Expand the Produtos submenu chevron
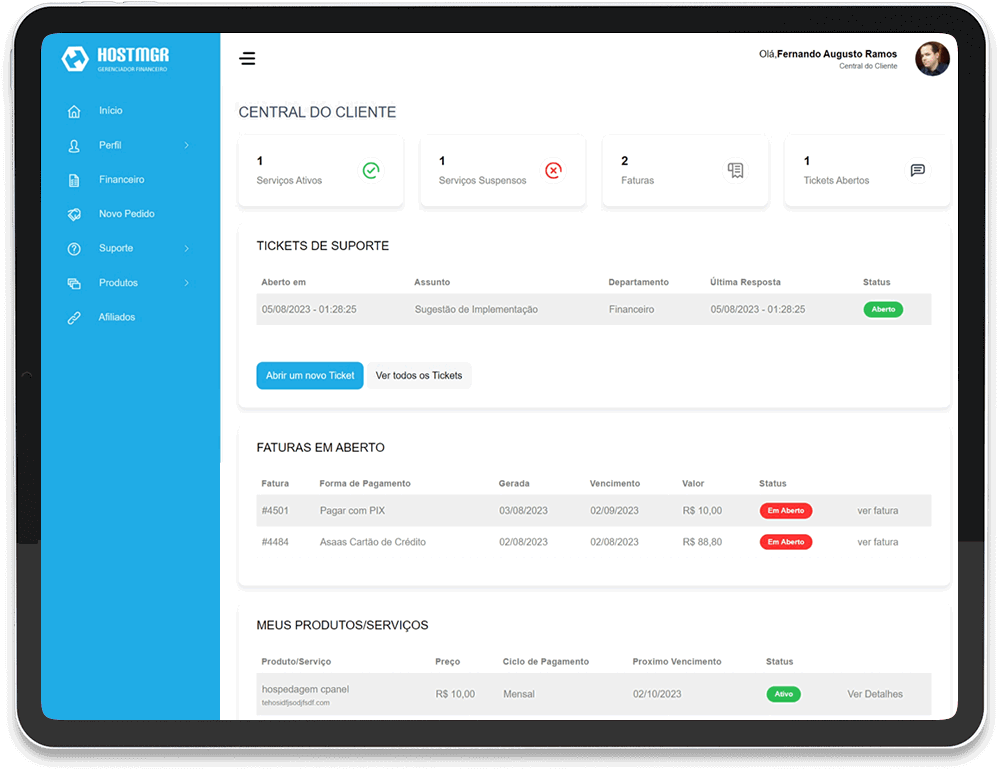 186,283
